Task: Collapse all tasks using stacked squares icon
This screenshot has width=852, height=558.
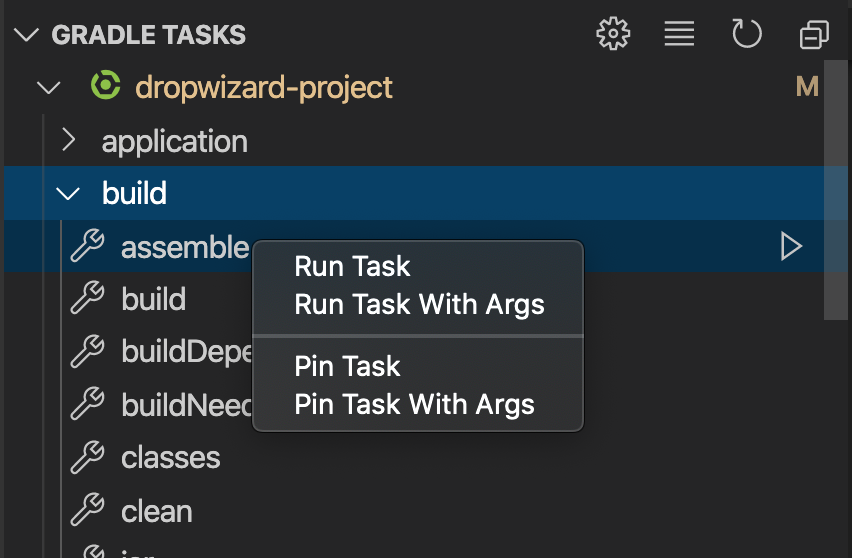Action: [814, 34]
